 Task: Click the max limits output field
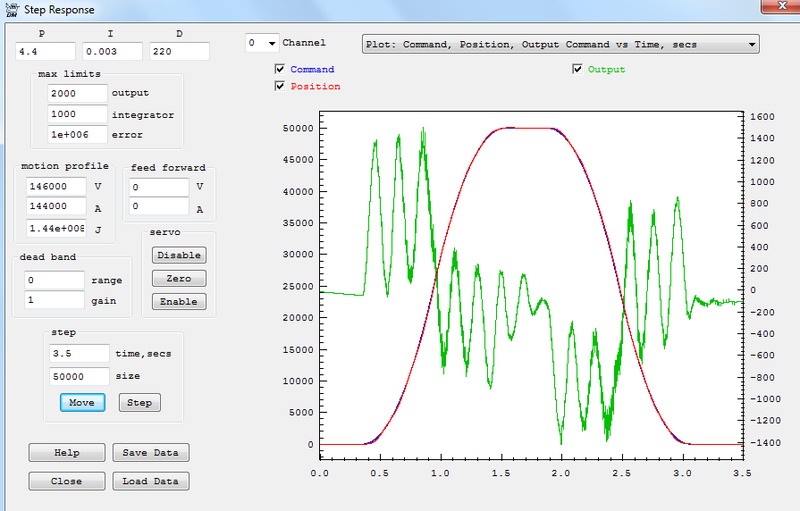pos(77,93)
